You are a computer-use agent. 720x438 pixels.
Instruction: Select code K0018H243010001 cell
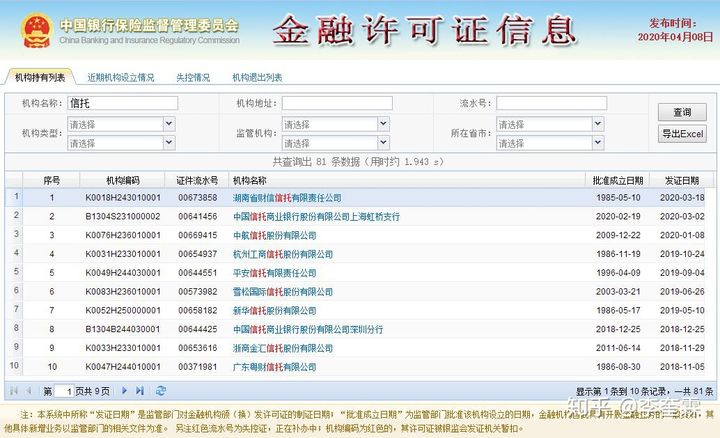tap(123, 198)
